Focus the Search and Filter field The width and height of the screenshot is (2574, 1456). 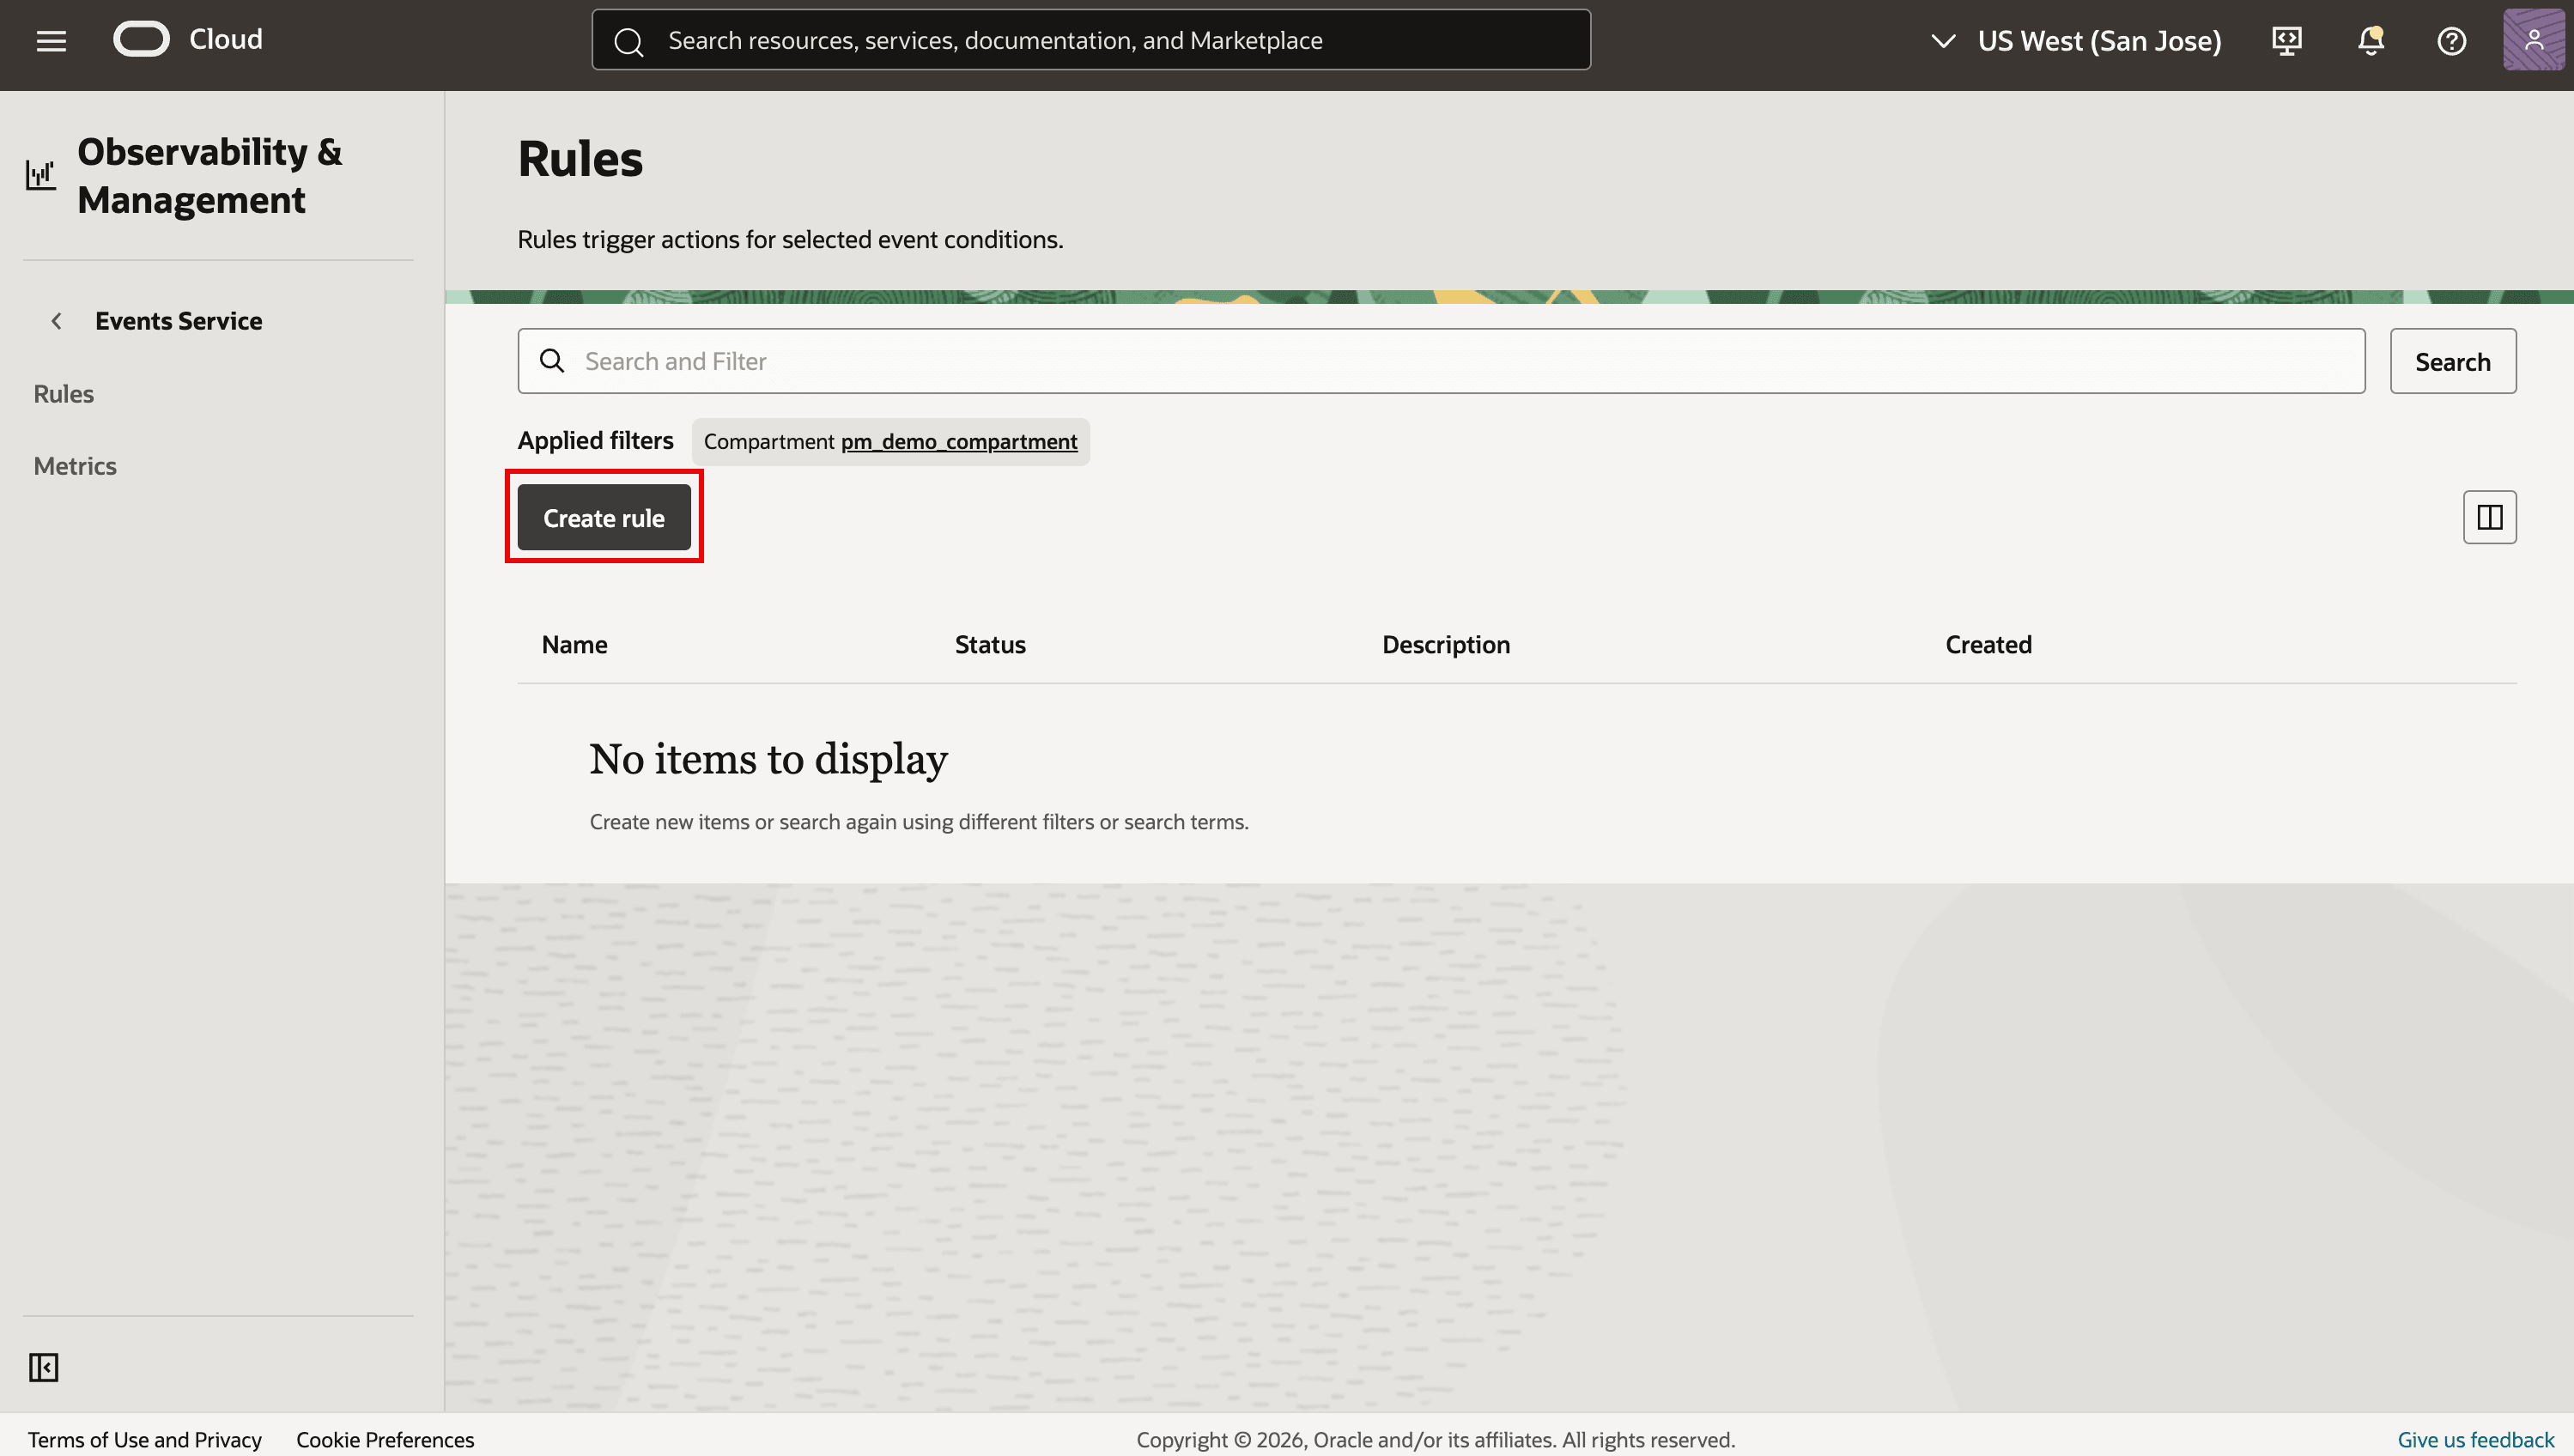point(1441,361)
